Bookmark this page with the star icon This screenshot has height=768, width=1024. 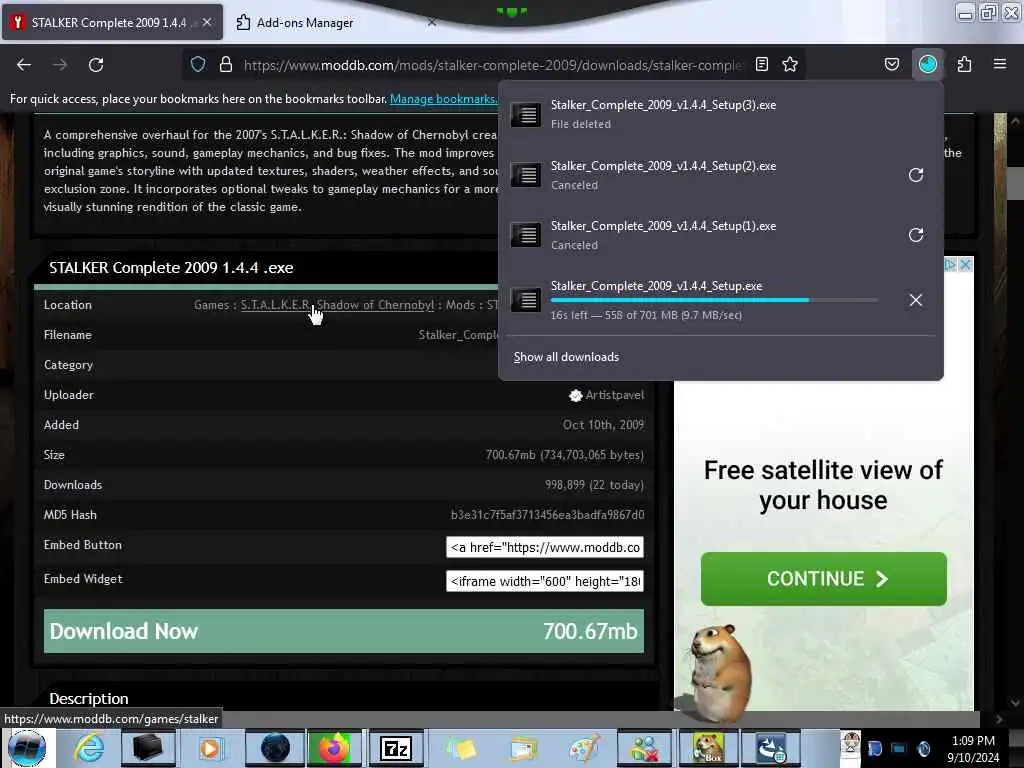(790, 64)
